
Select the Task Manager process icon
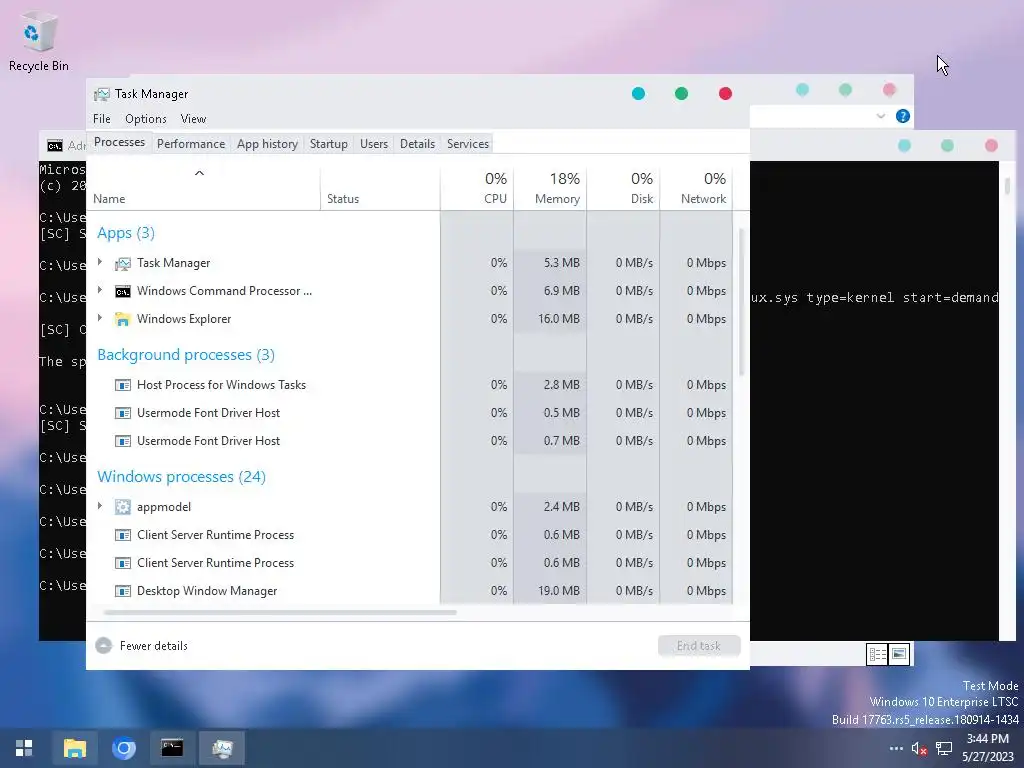pos(123,263)
